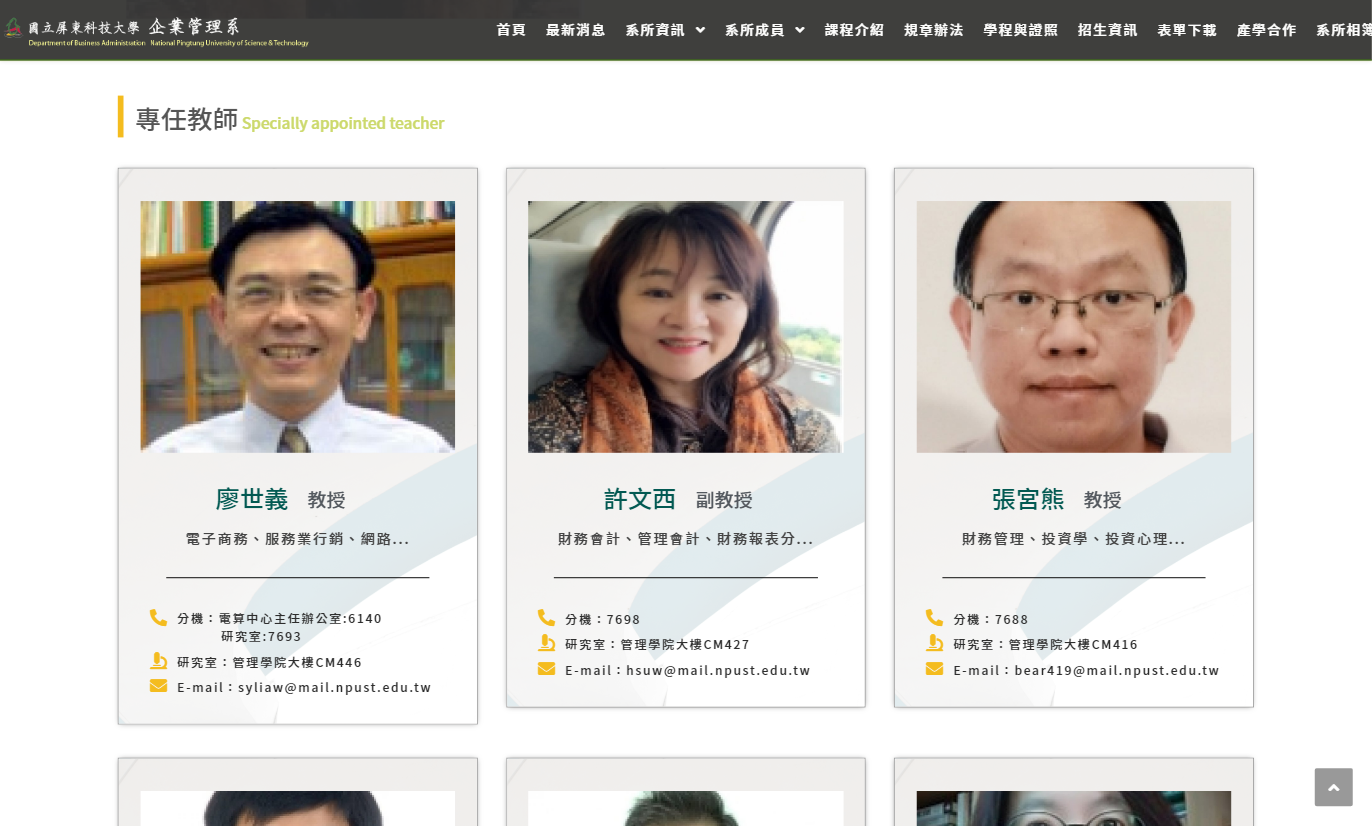1372x826 pixels.
Task: Click the office icon in 許文西's card
Action: click(x=546, y=643)
